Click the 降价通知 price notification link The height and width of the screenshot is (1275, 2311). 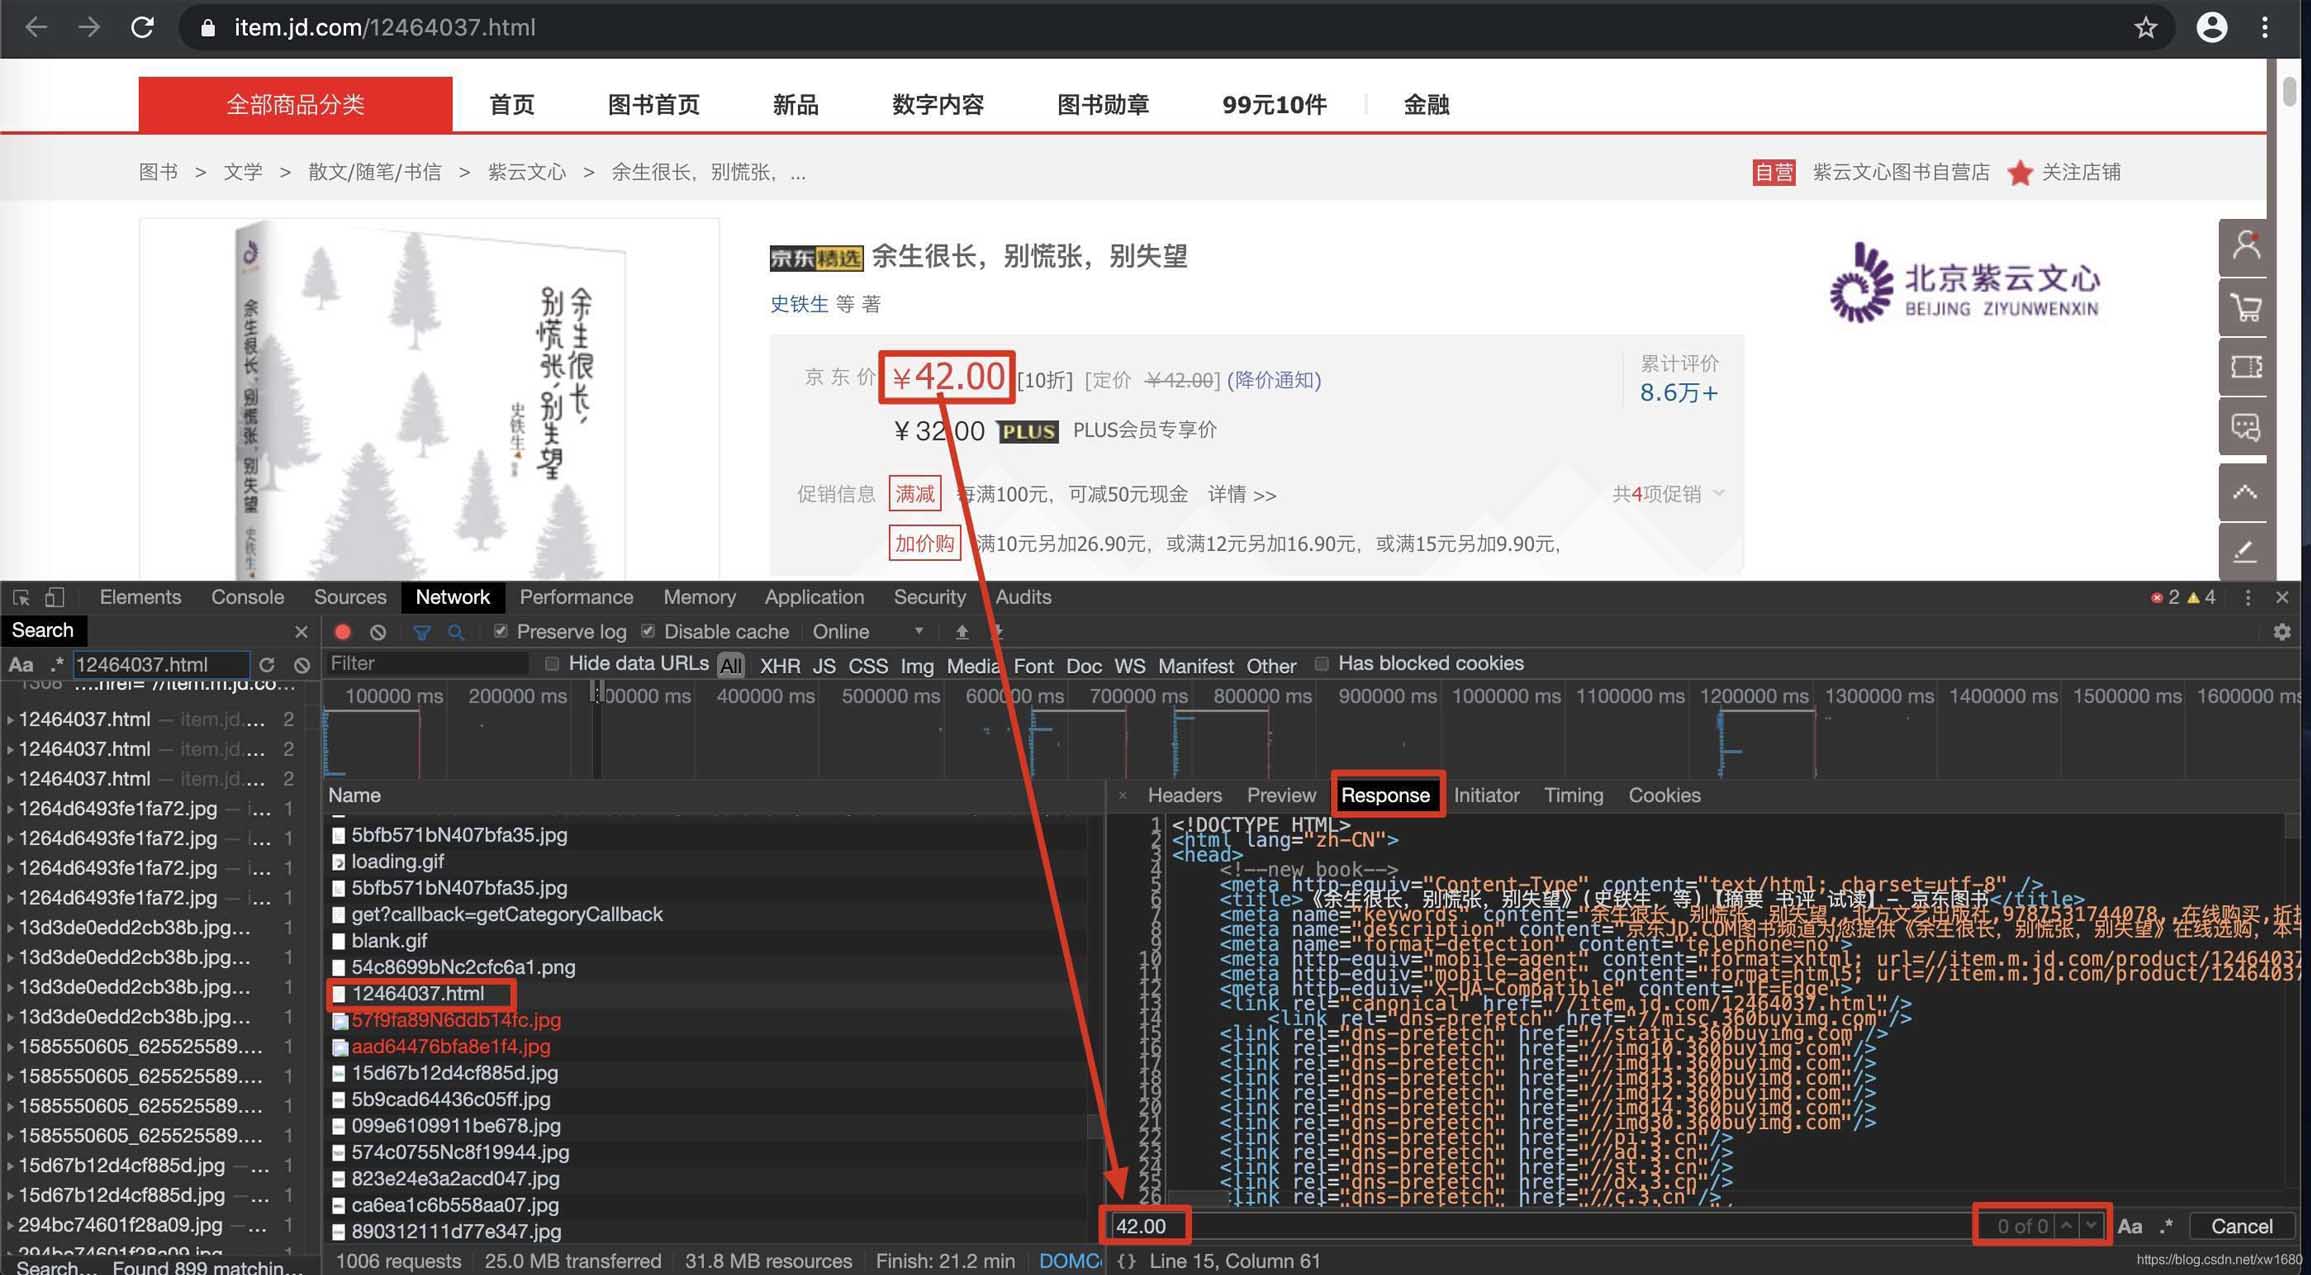point(1276,380)
